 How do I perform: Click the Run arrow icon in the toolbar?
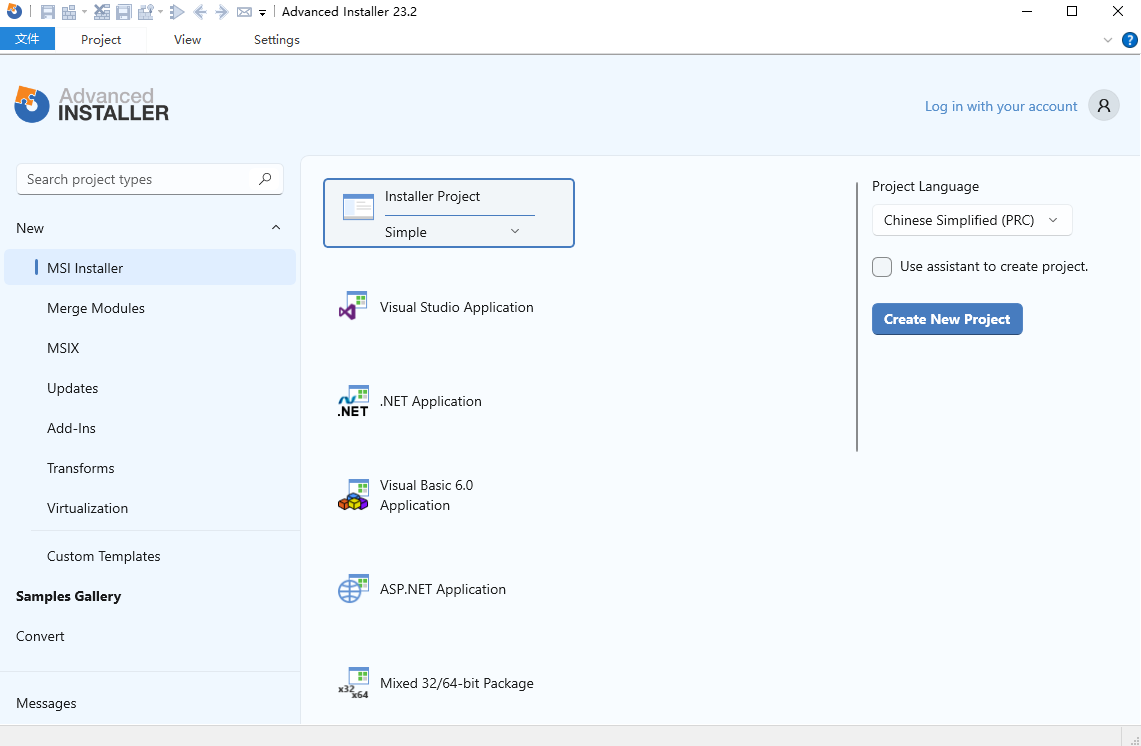tap(177, 12)
